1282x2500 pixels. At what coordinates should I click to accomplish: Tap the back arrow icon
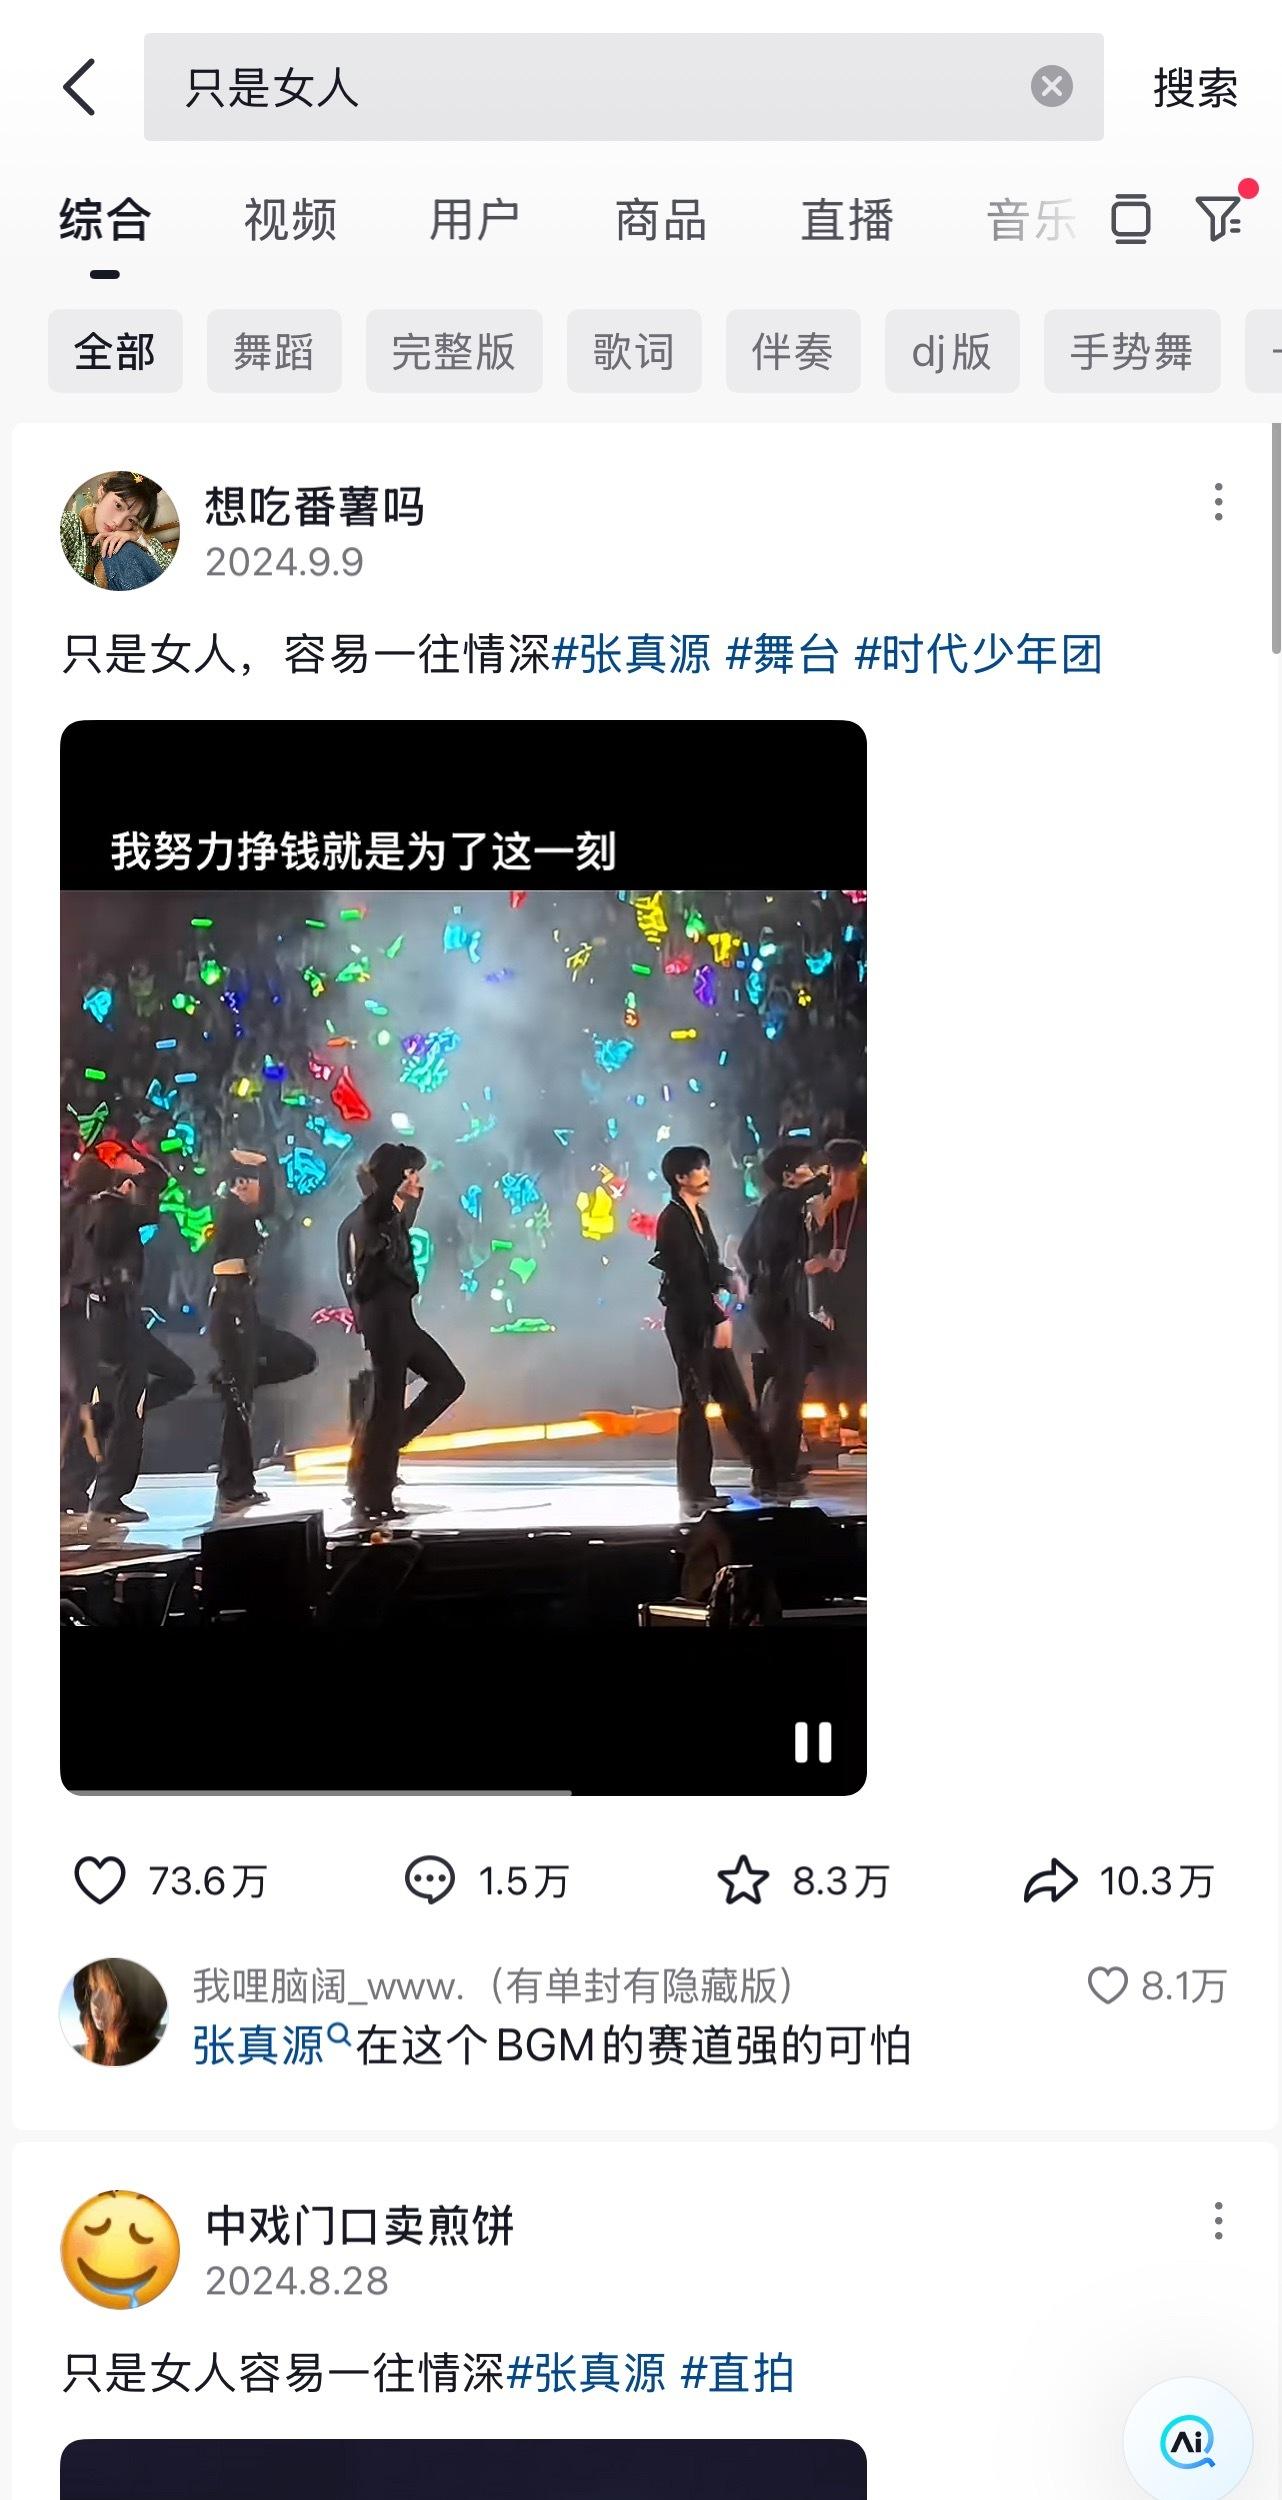tap(79, 87)
